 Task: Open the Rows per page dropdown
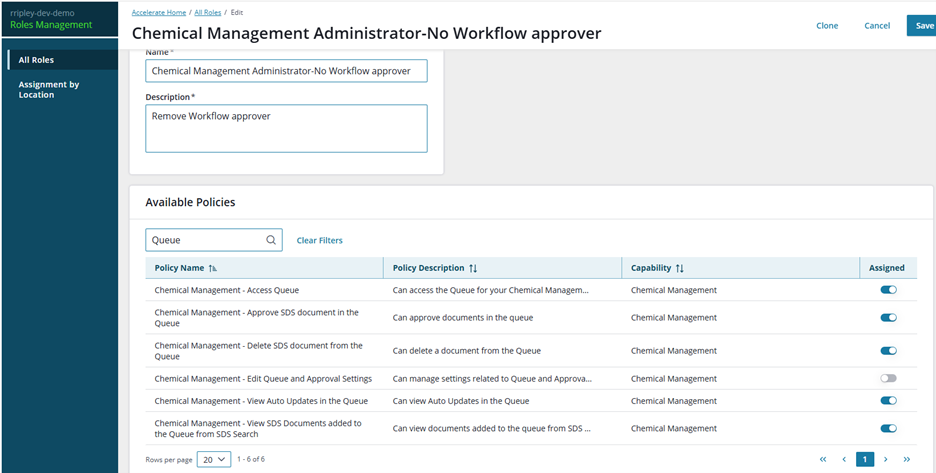(213, 459)
